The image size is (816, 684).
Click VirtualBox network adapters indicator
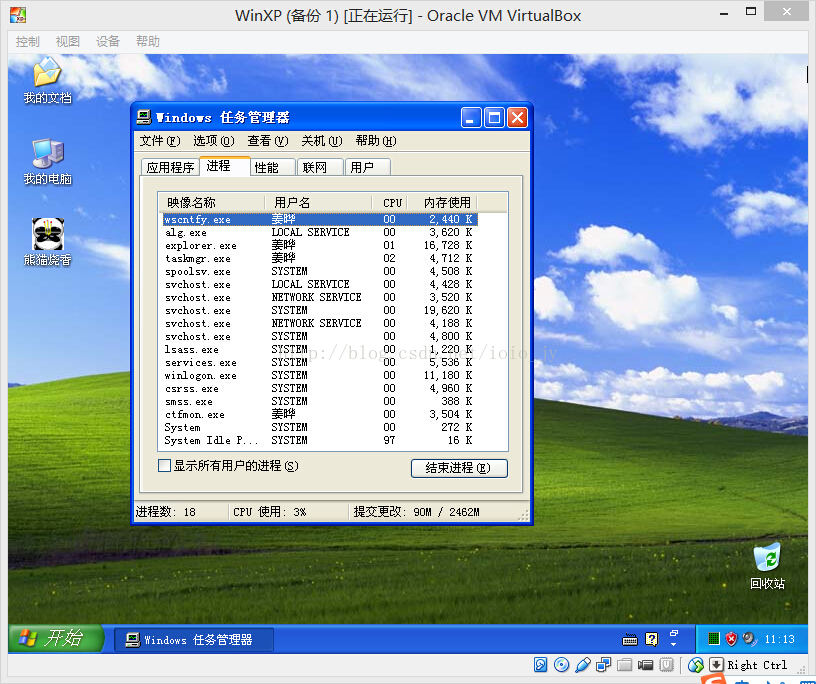coord(604,665)
